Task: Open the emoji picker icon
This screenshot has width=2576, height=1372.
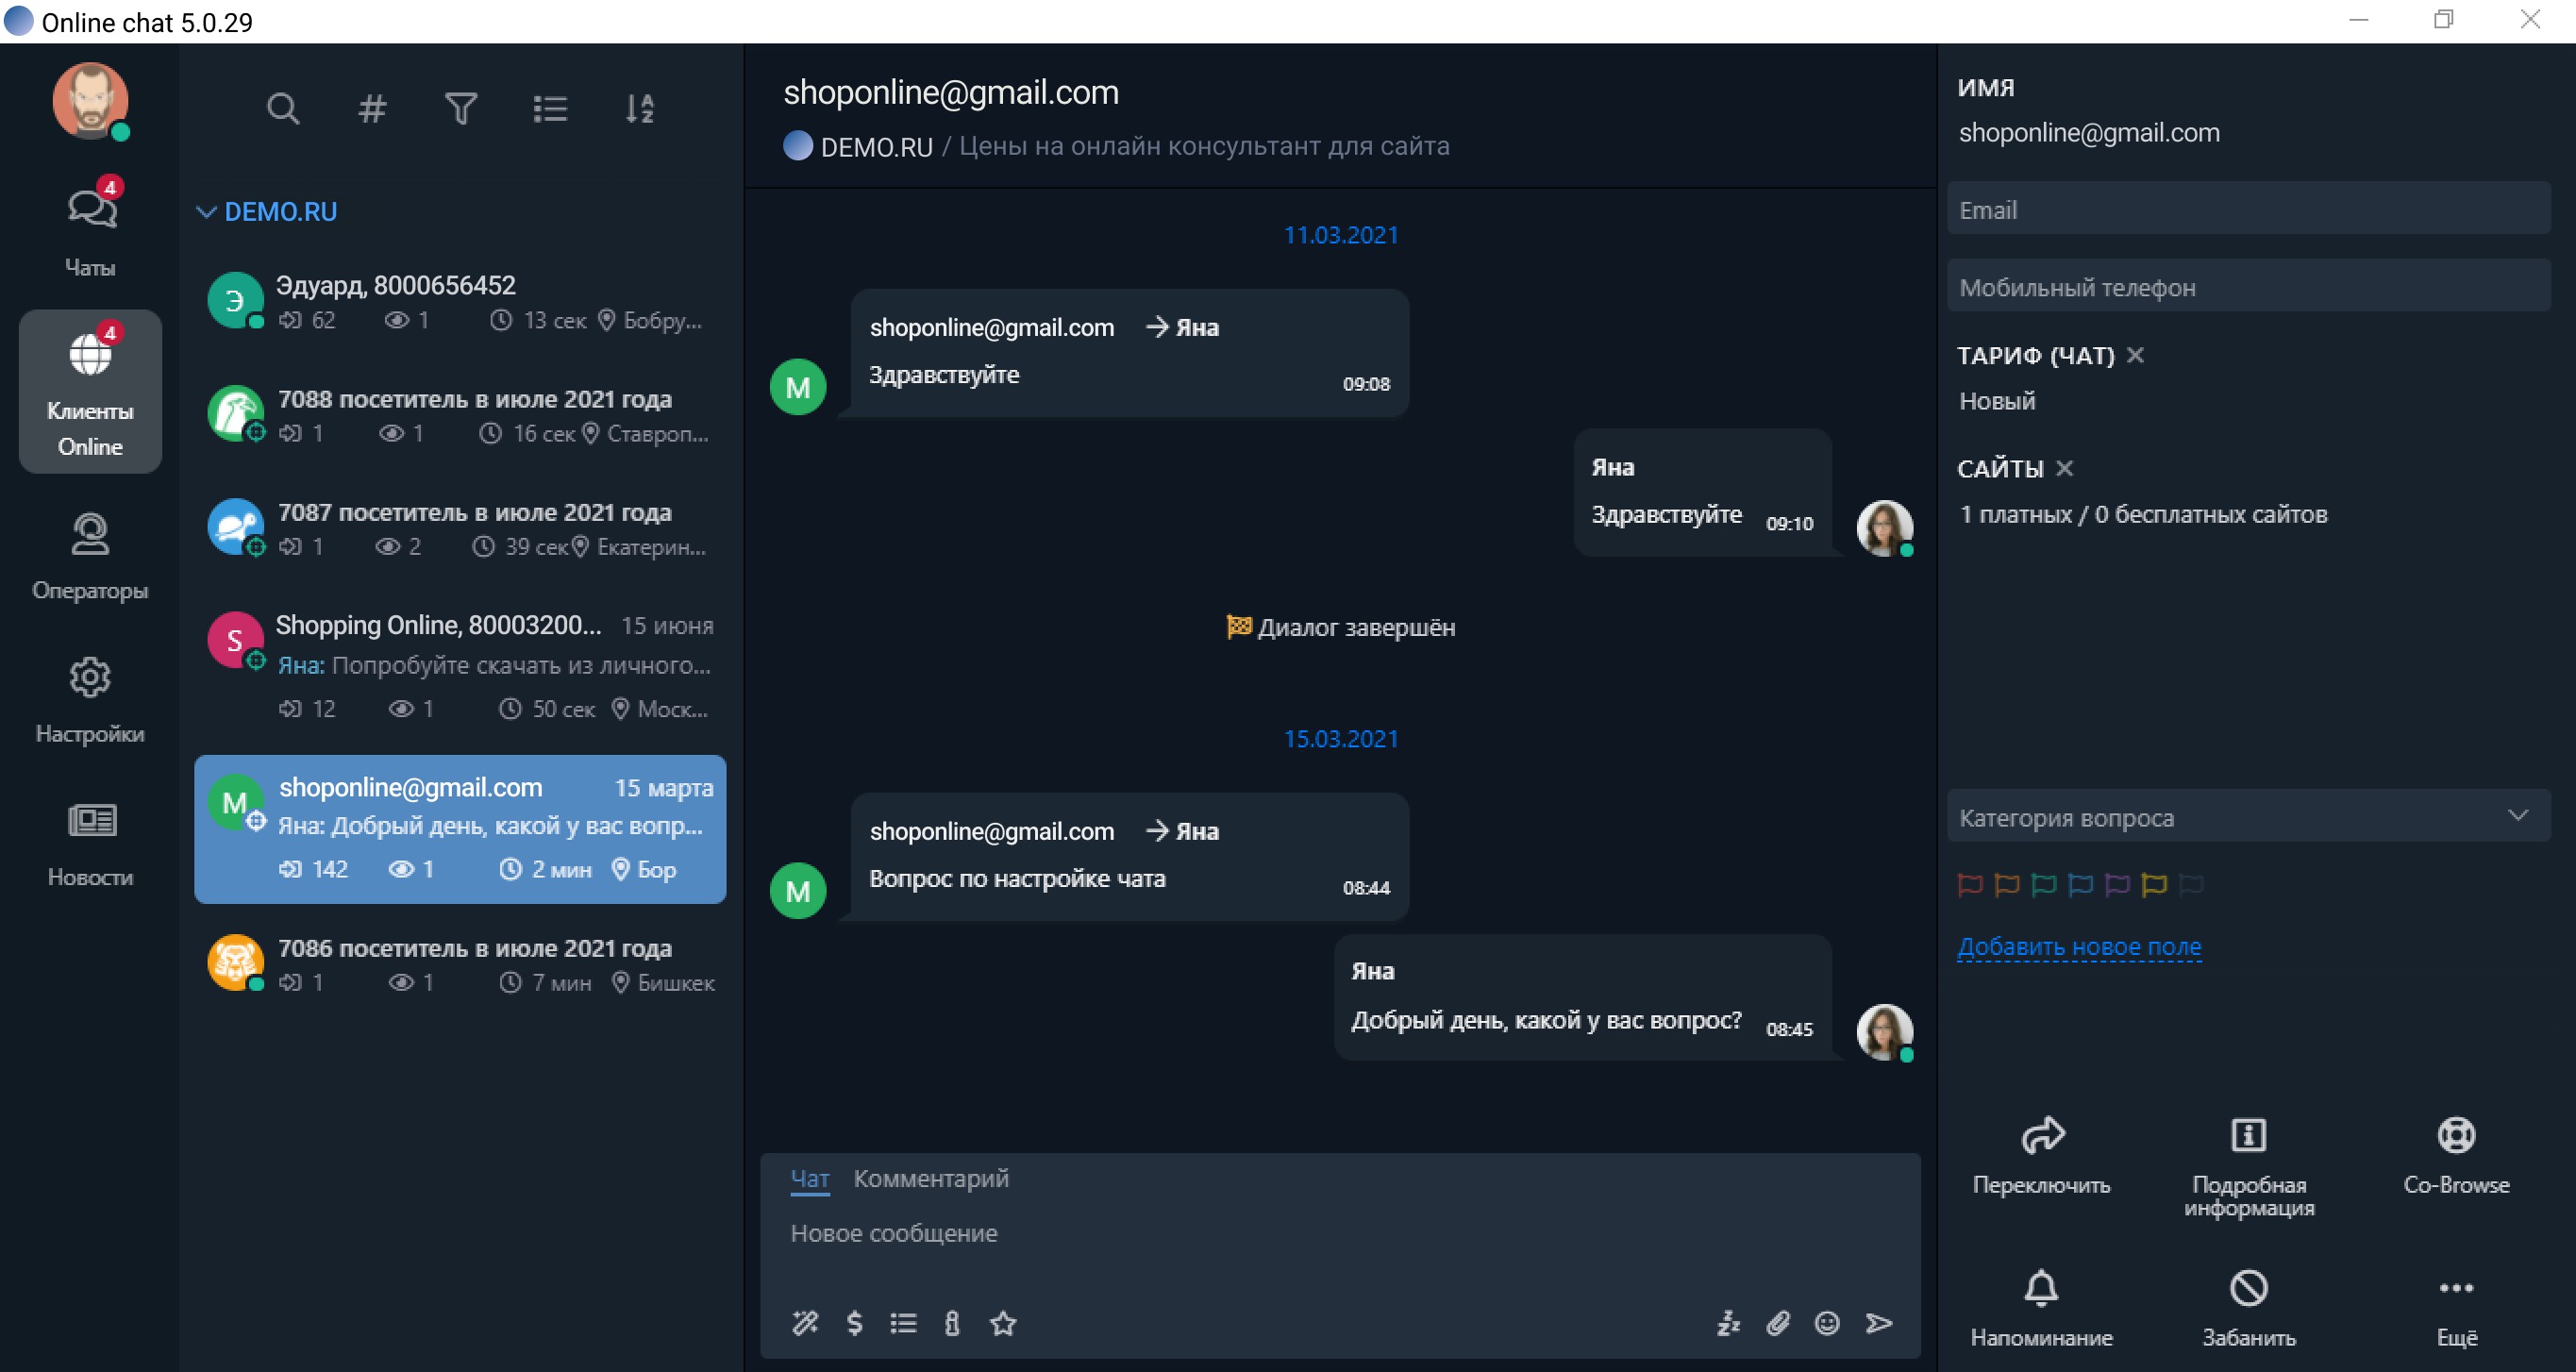Action: coord(1827,1323)
